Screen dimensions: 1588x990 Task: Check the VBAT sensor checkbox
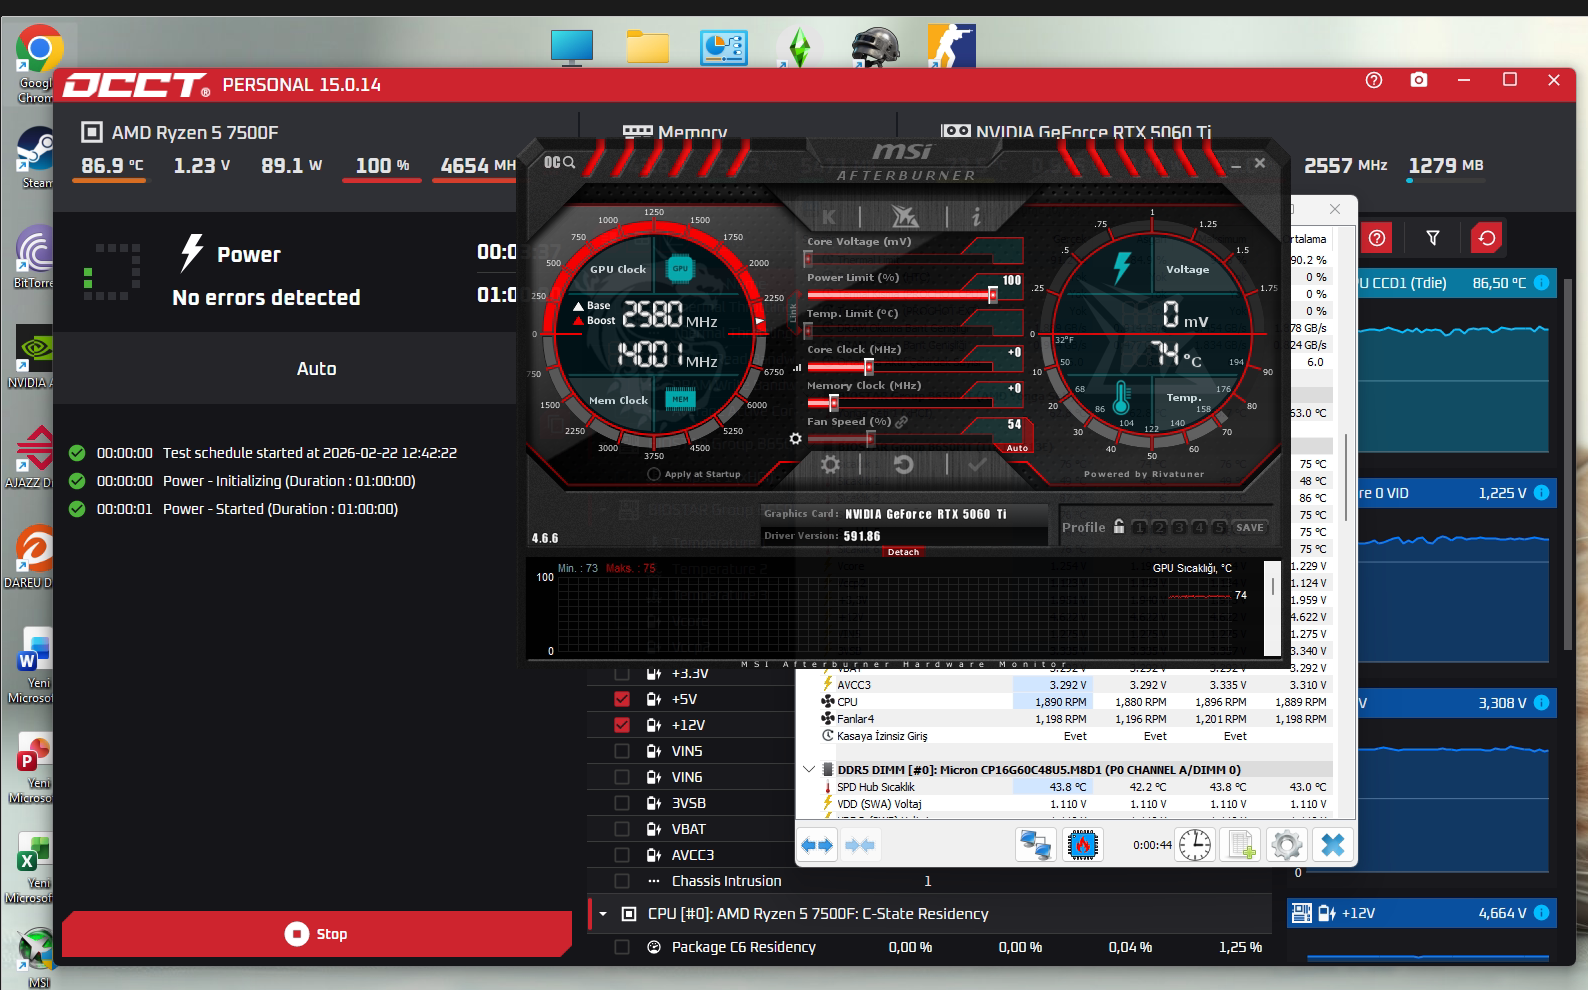(622, 829)
